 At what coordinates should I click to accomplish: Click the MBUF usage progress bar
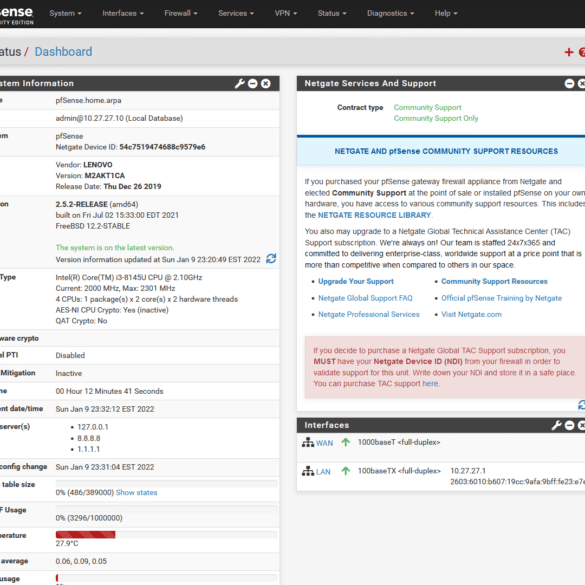(x=166, y=509)
